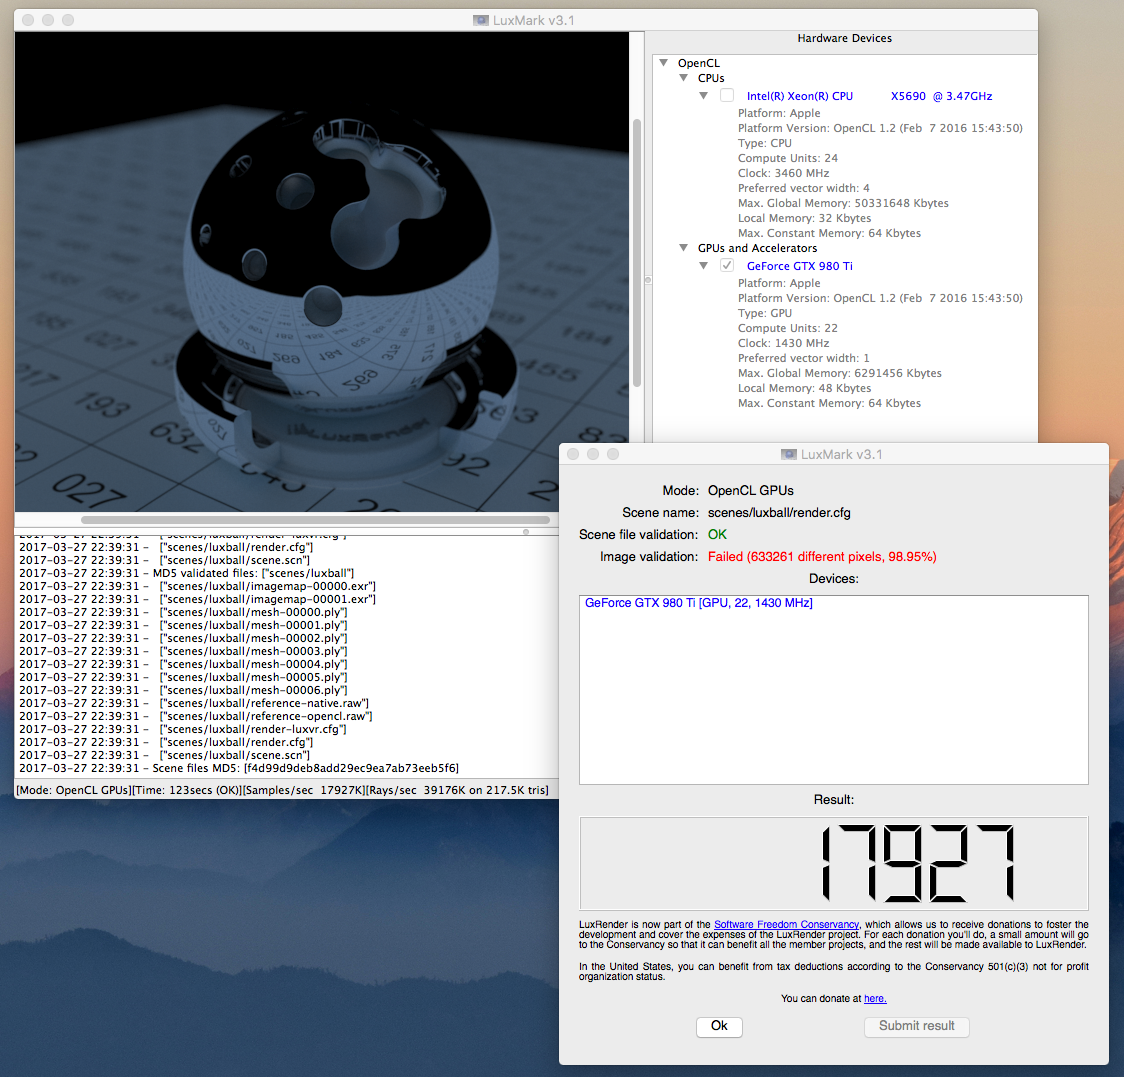Viewport: 1124px width, 1077px height.
Task: Click the render view vertical scrollbar
Action: point(637,253)
